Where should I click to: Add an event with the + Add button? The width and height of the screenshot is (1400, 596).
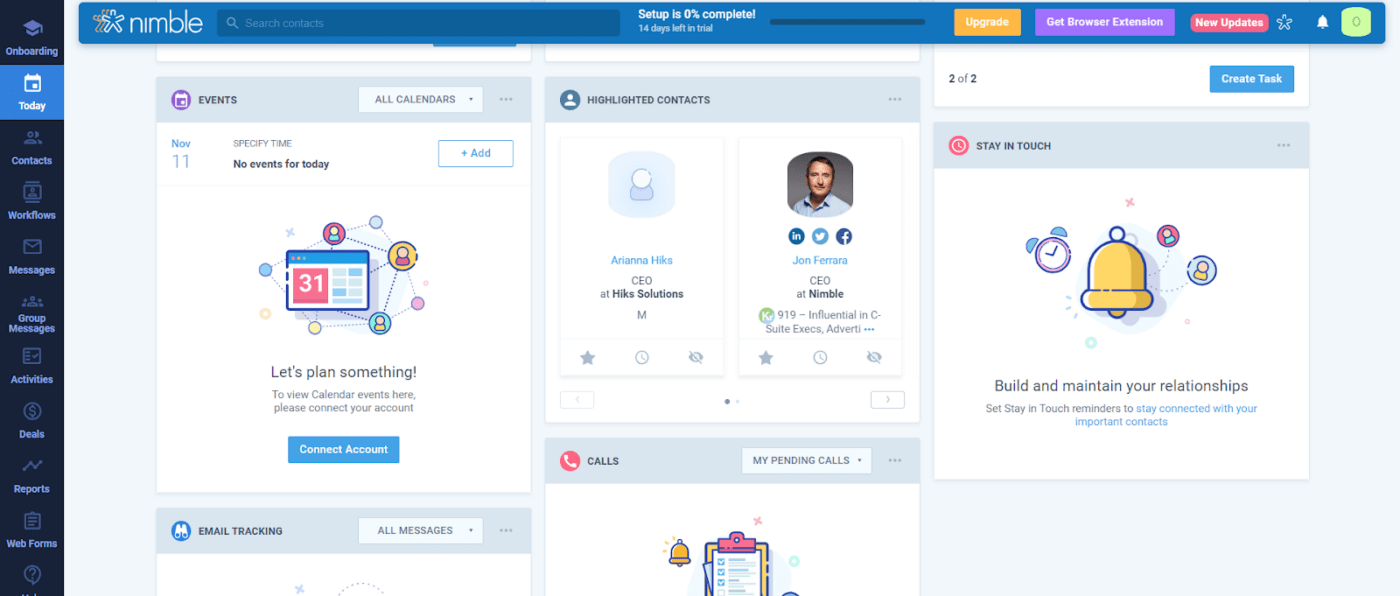(476, 153)
